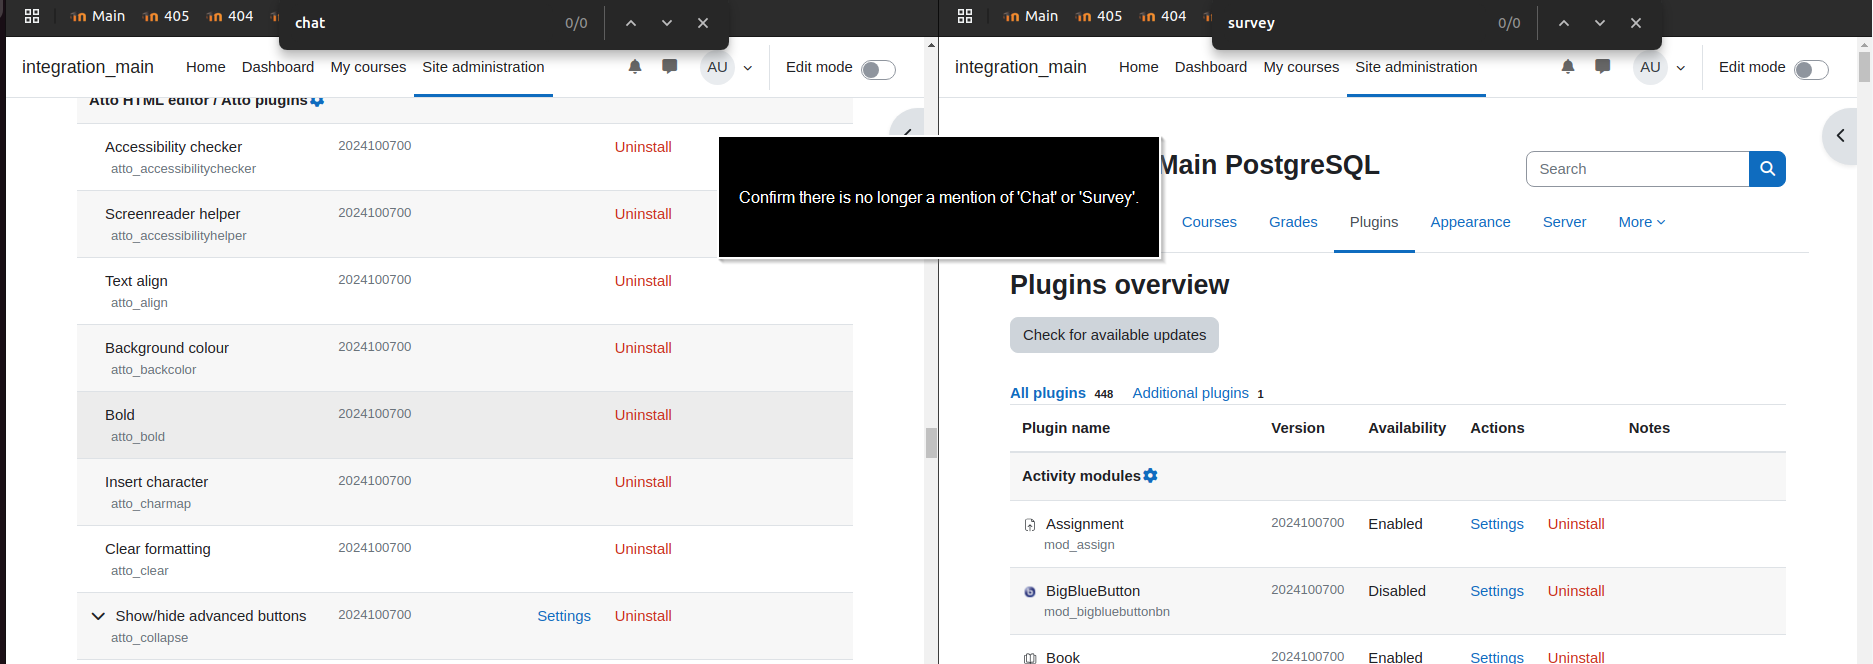Click integration_main site name in right window
This screenshot has width=1873, height=664.
coord(1020,67)
